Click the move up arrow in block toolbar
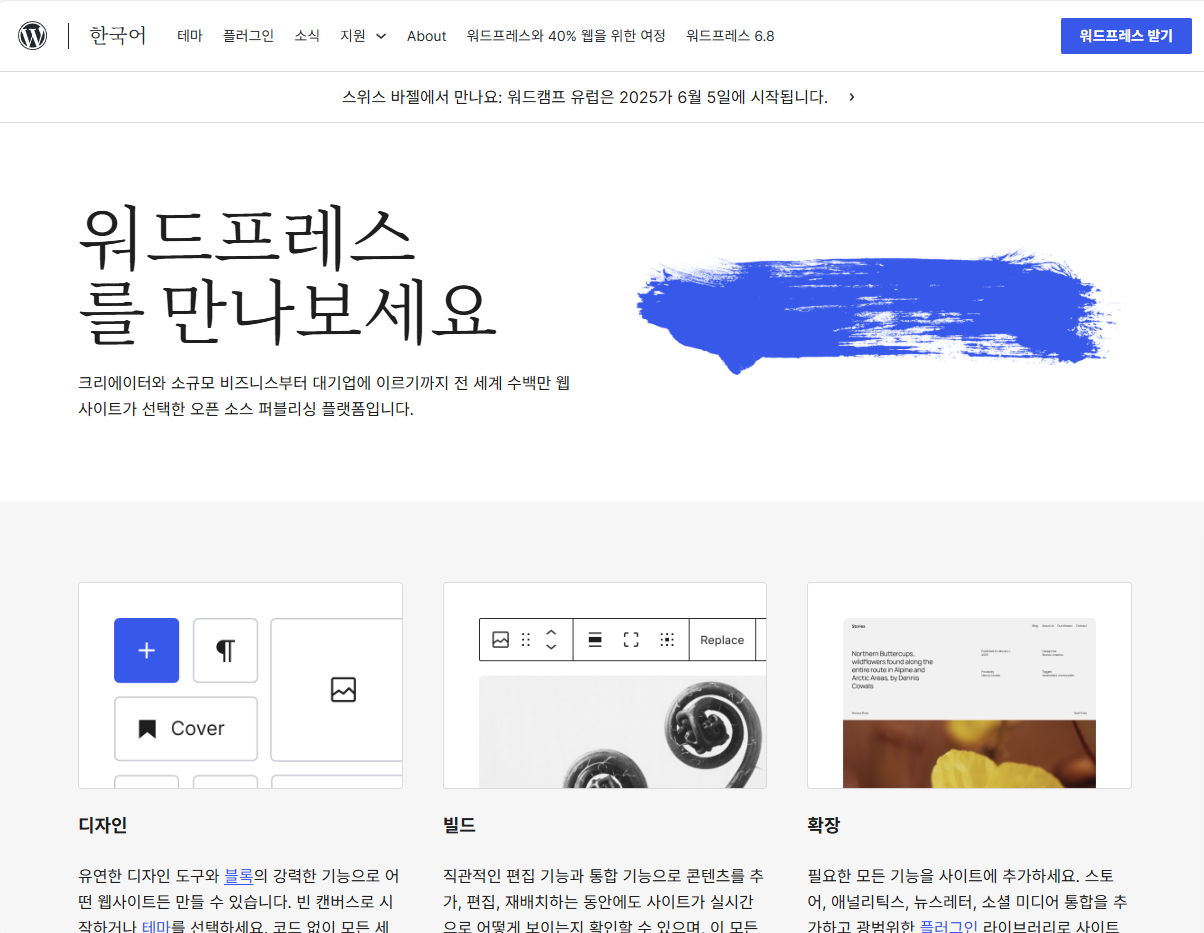 click(x=550, y=633)
